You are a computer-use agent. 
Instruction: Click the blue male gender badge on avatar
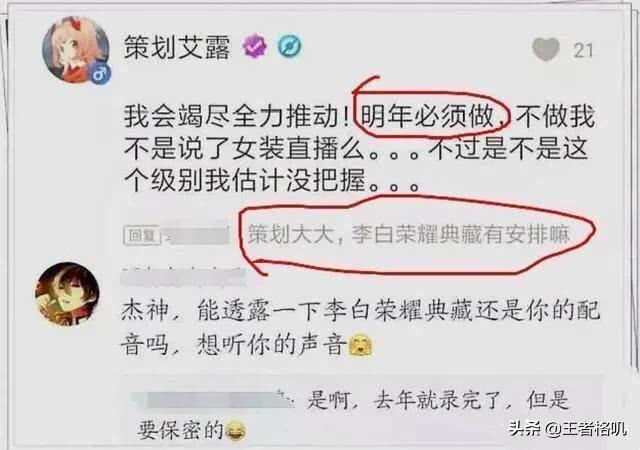click(100, 74)
